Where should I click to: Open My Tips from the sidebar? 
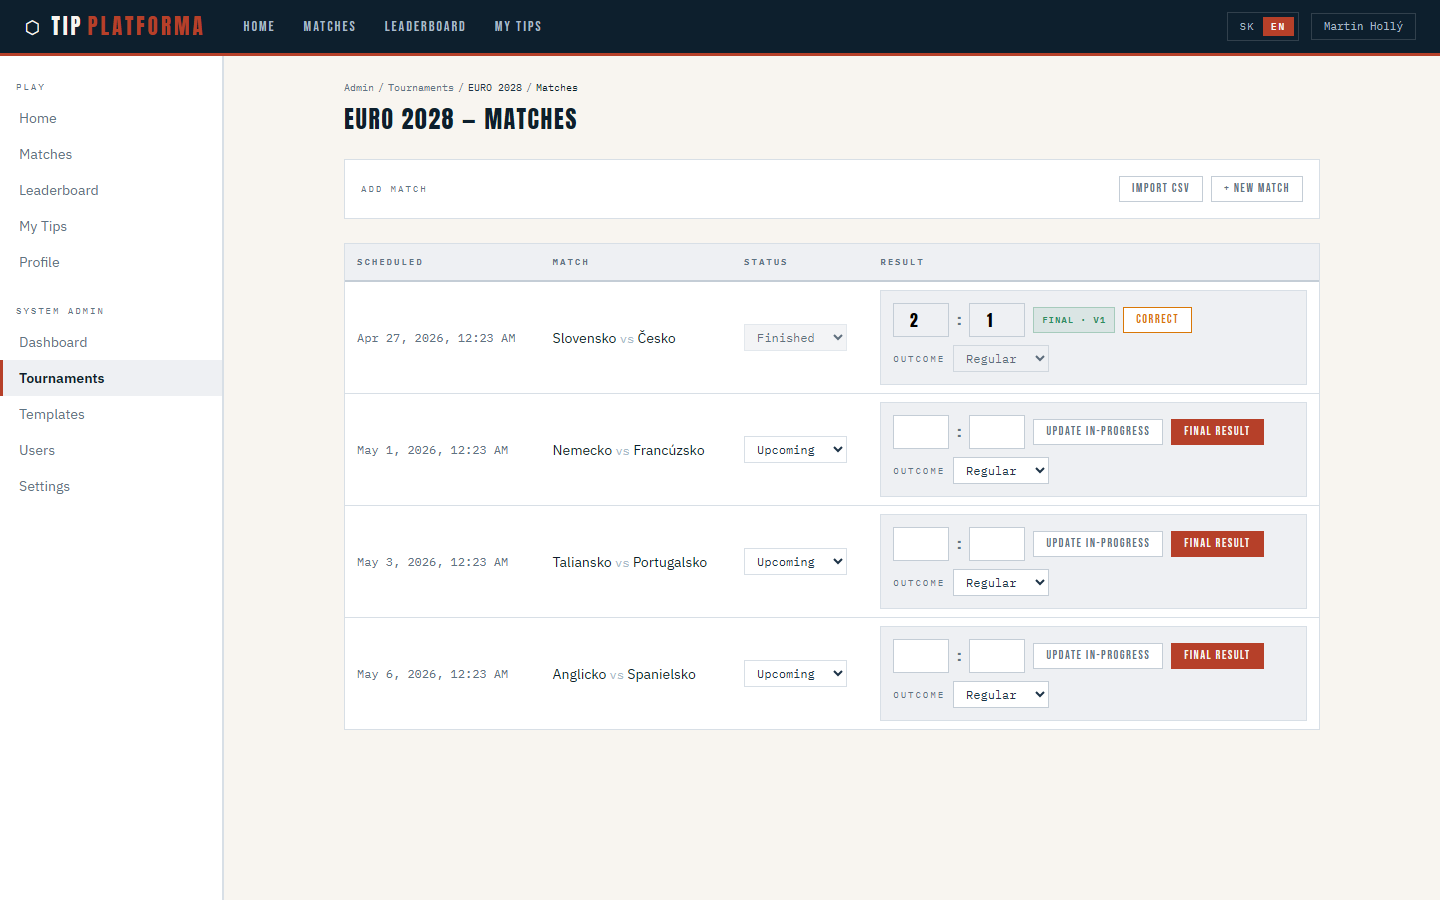click(42, 226)
